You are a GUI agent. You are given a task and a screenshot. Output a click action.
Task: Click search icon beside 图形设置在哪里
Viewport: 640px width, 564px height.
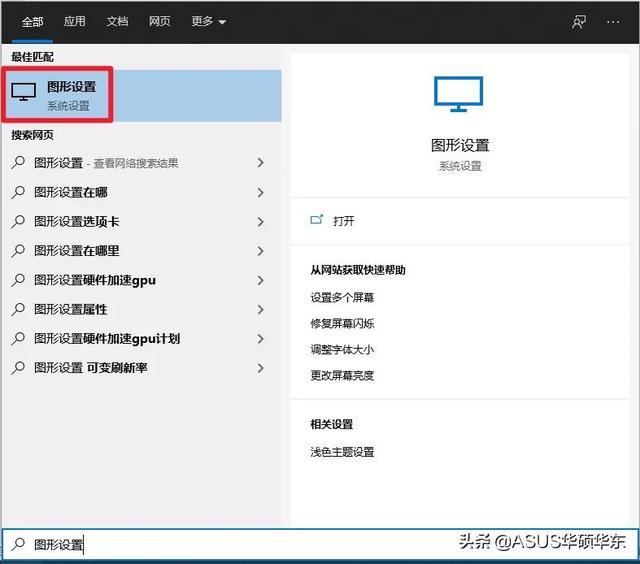pos(18,251)
